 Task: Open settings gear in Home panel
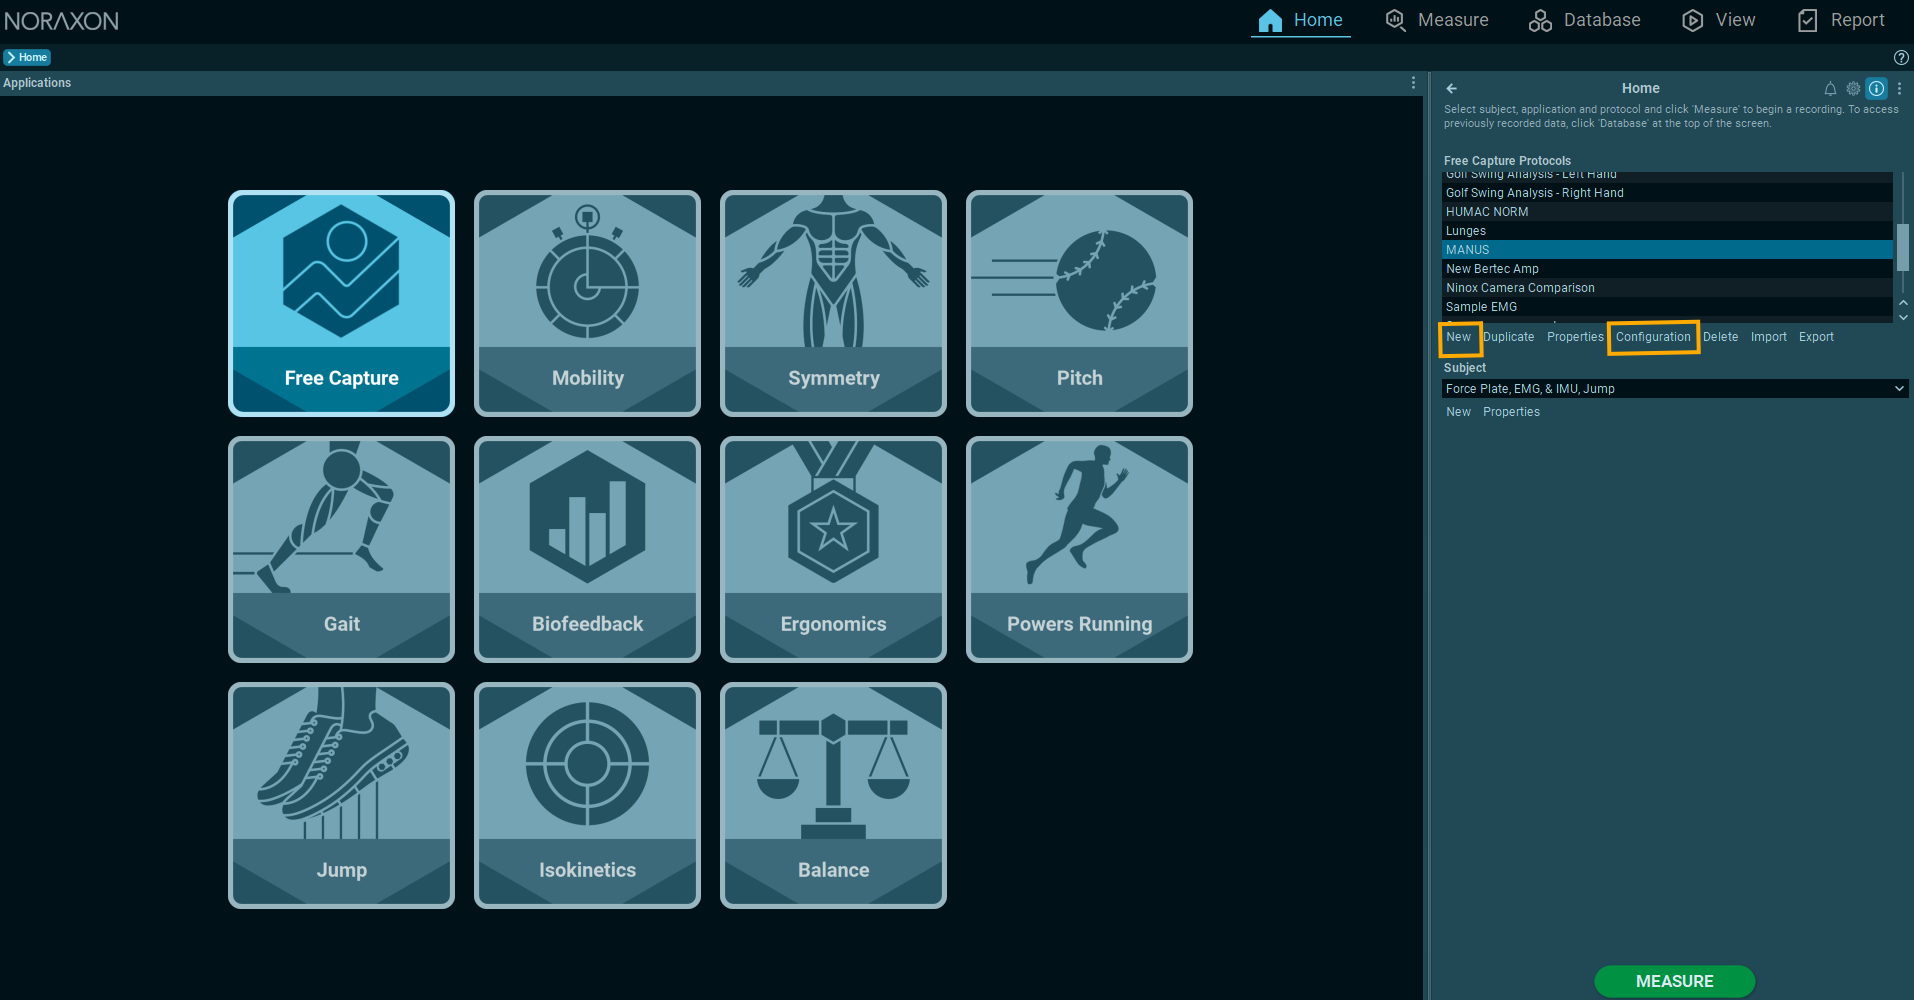point(1853,88)
